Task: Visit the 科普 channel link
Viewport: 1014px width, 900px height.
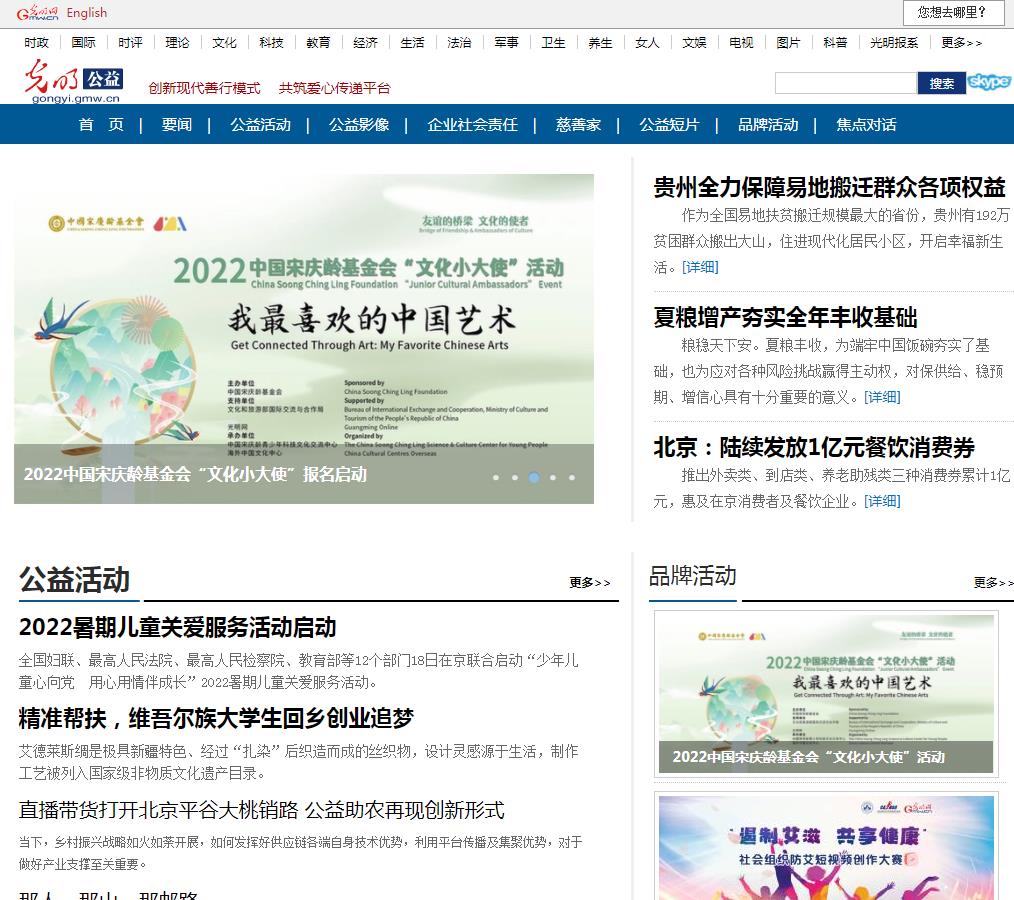Action: point(835,43)
